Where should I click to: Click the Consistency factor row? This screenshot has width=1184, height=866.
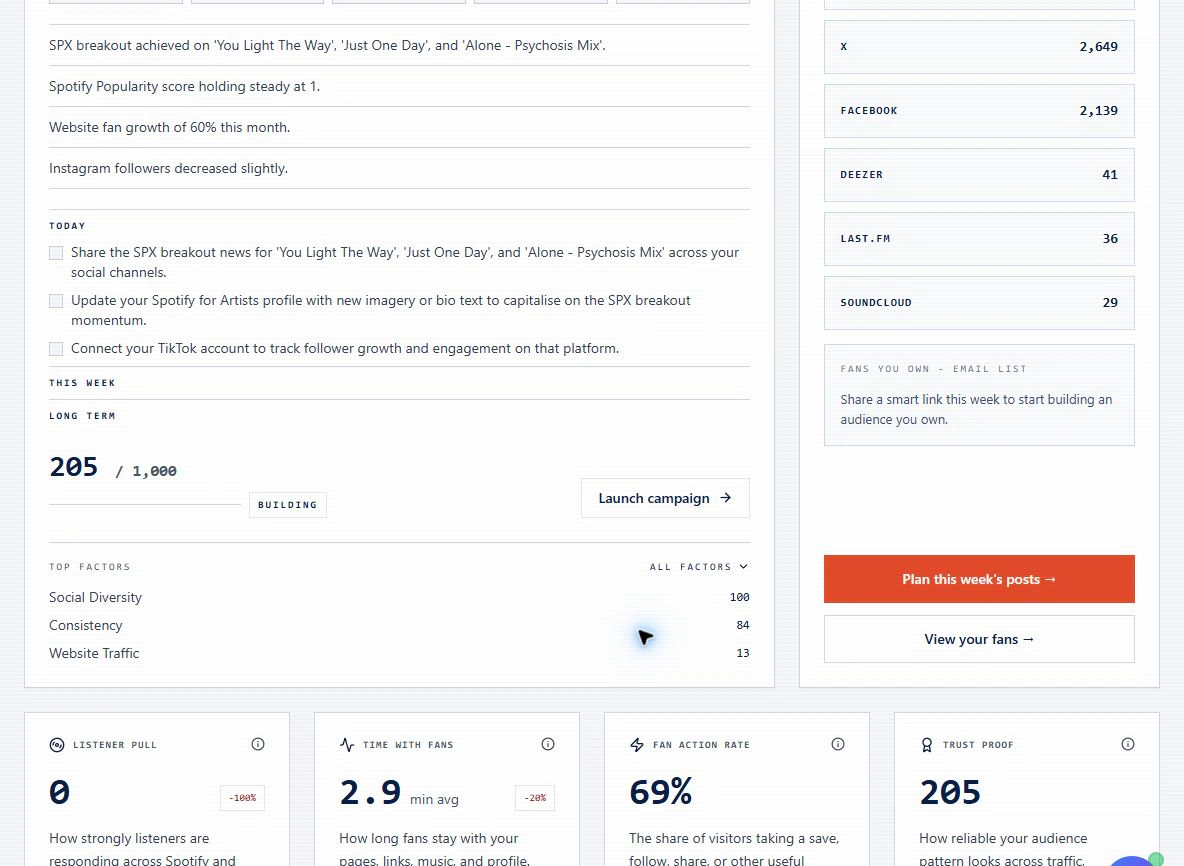399,625
